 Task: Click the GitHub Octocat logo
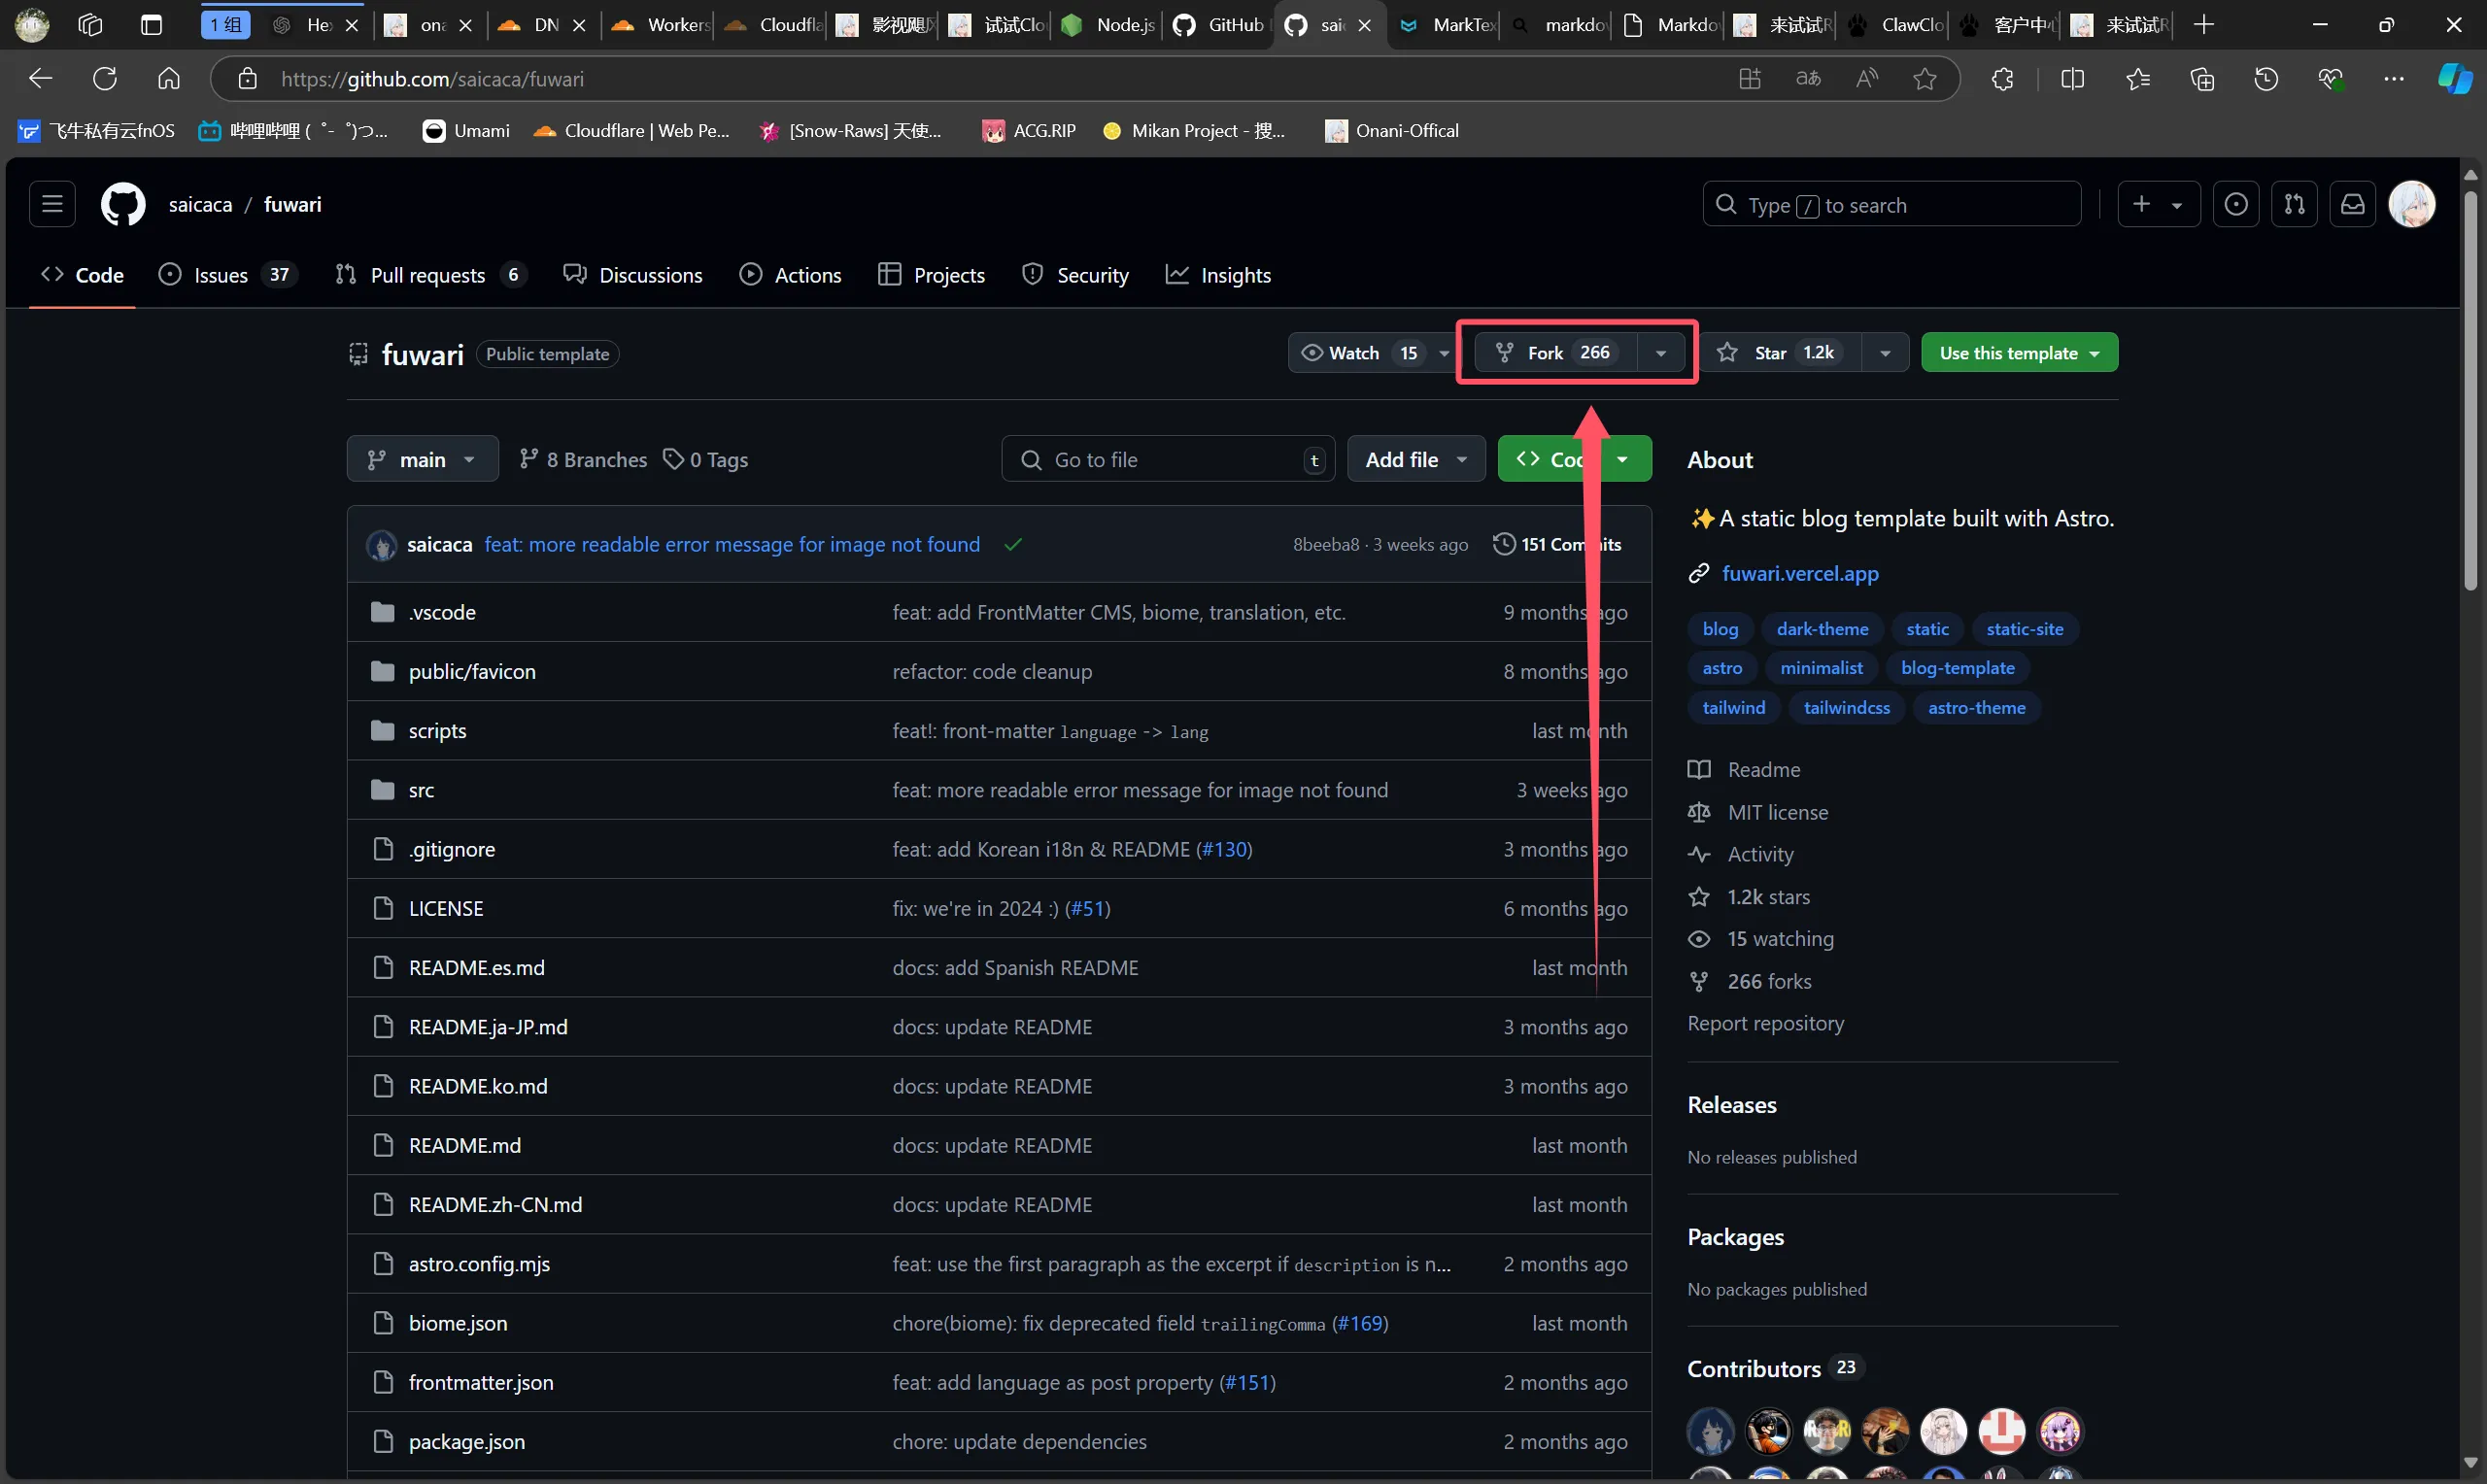tap(123, 204)
